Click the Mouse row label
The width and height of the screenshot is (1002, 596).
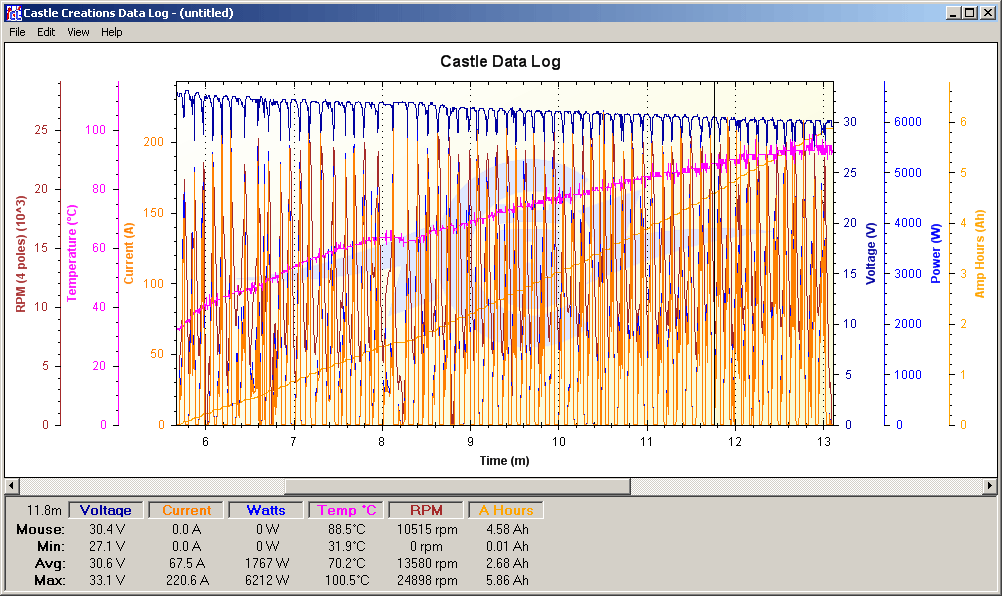click(x=40, y=530)
